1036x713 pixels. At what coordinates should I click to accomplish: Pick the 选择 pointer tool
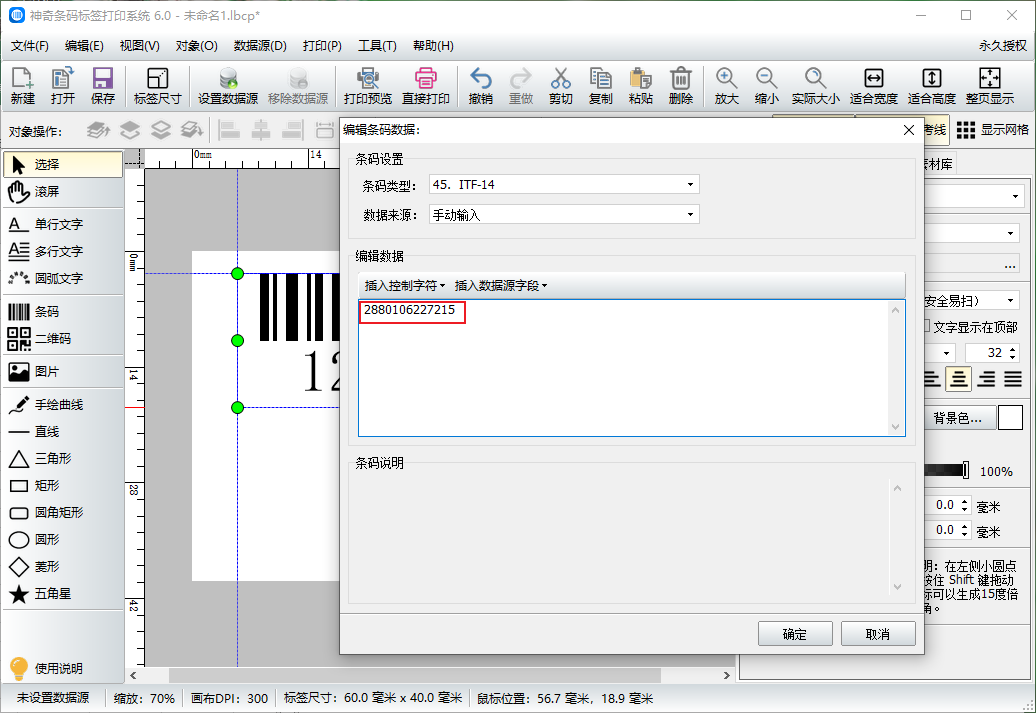click(63, 165)
